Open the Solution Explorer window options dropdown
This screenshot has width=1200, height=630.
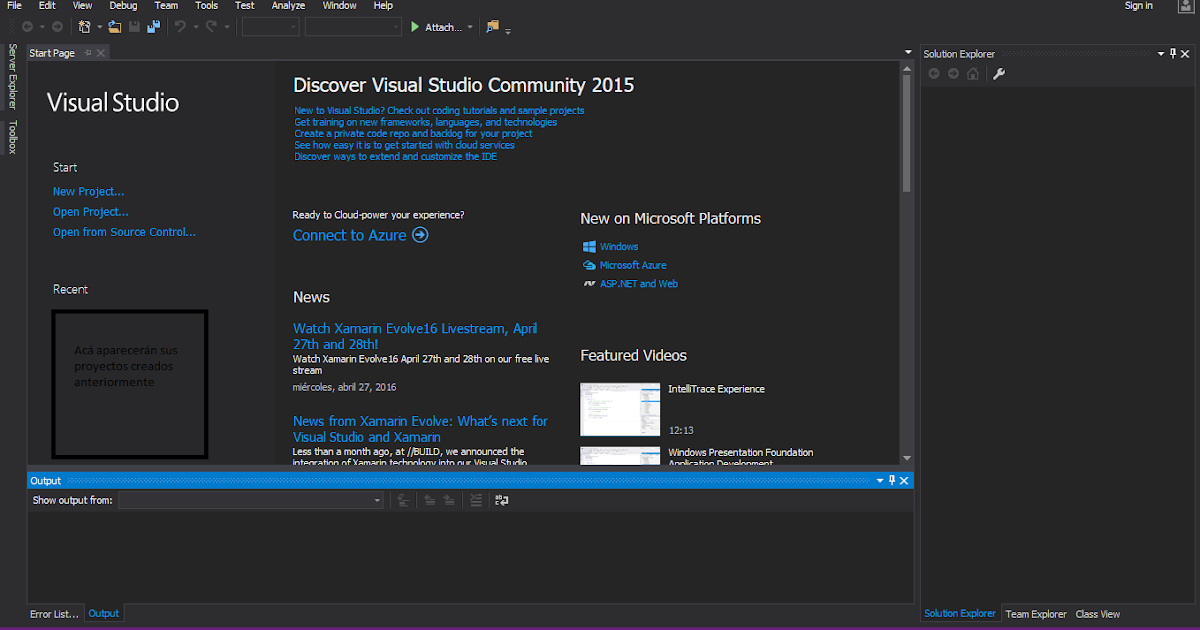[1160, 53]
